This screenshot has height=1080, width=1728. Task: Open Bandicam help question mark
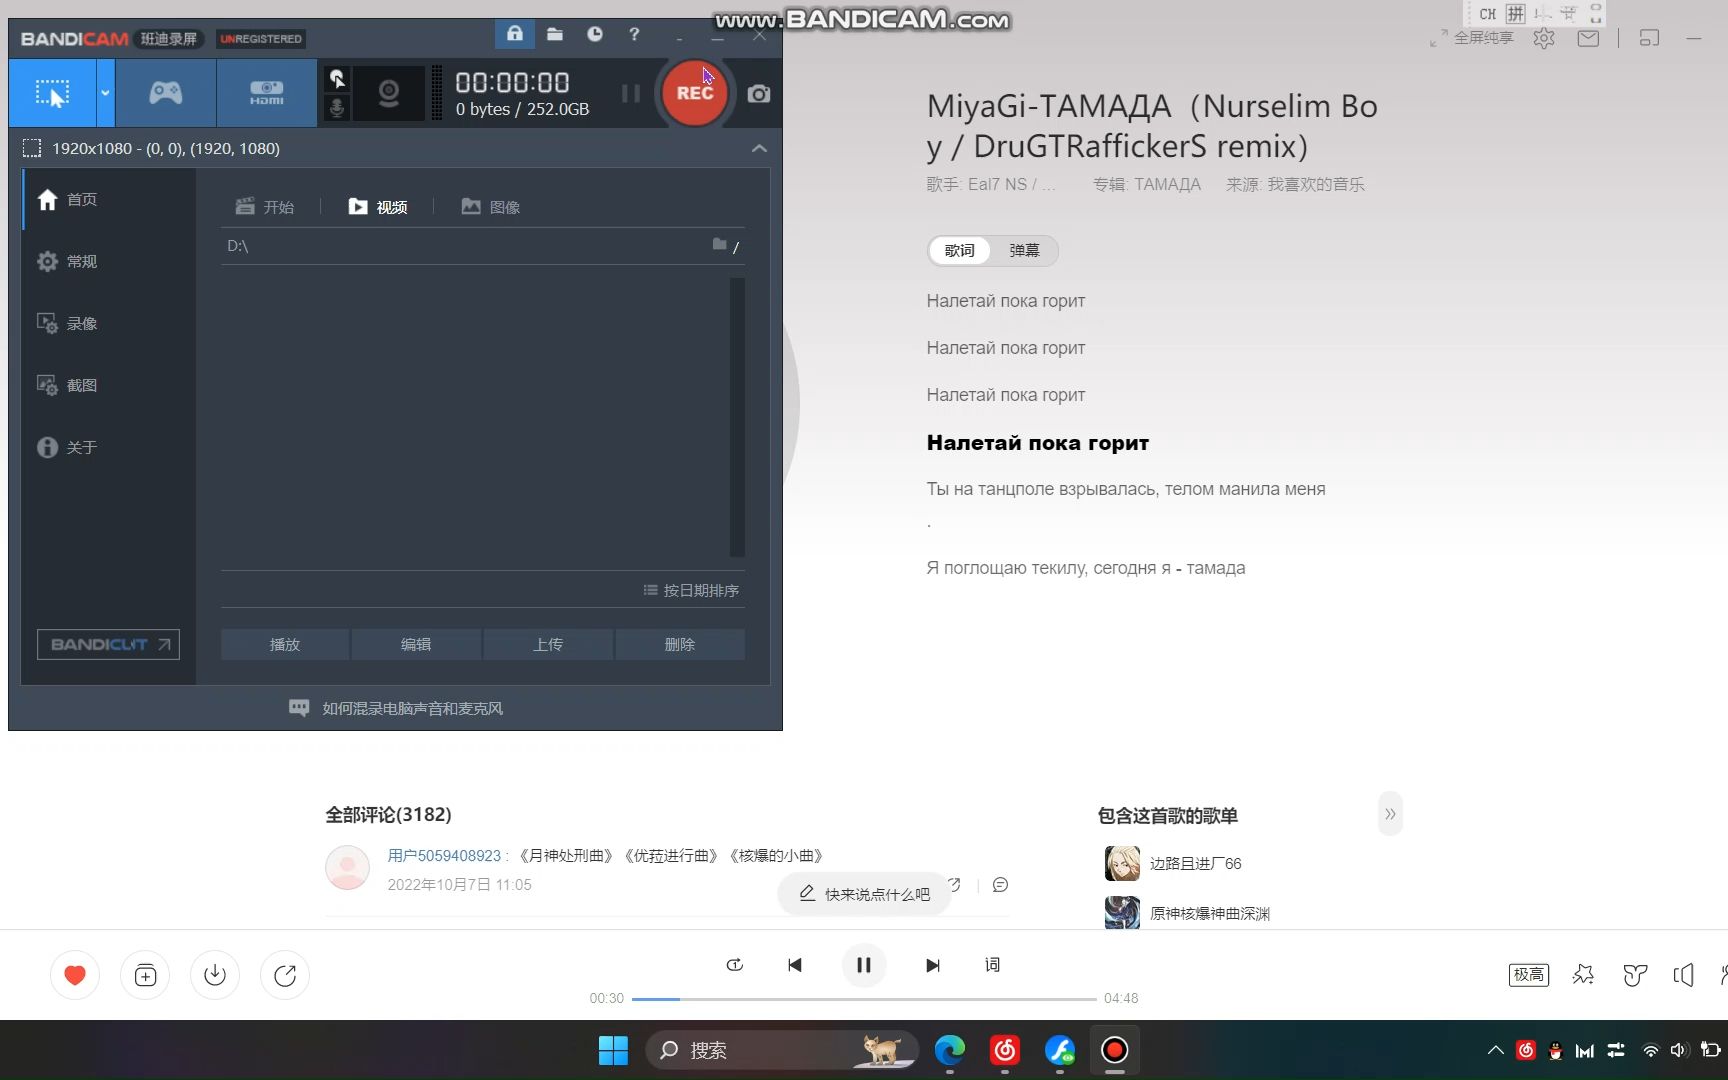point(634,34)
